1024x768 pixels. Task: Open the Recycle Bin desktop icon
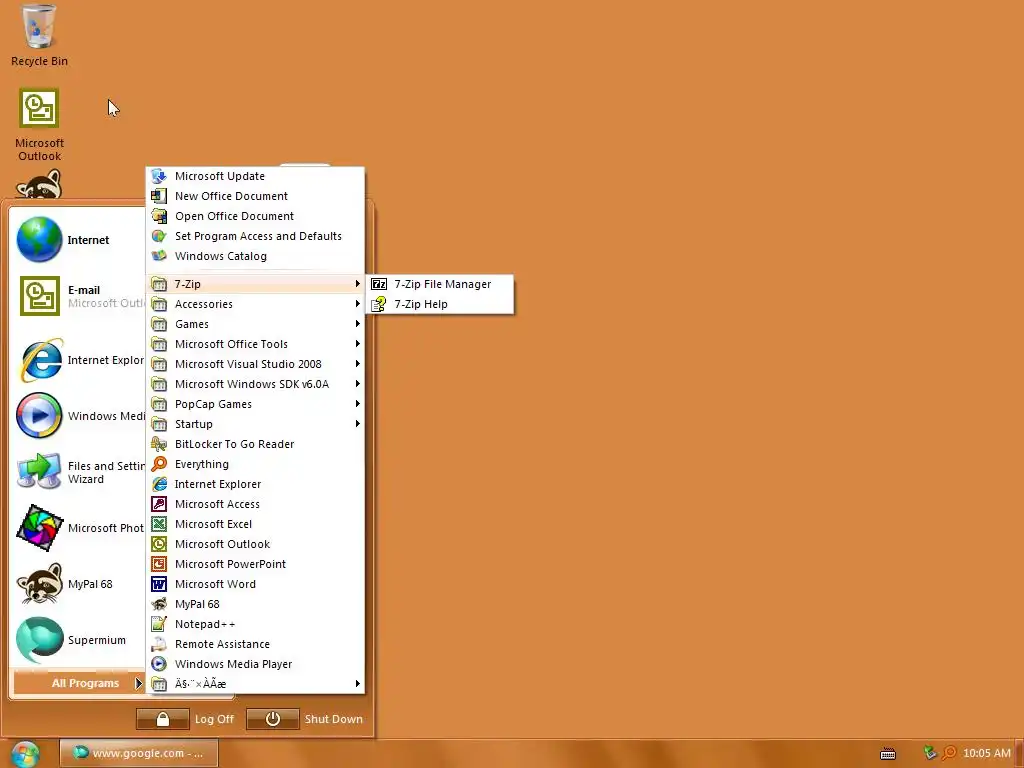tap(39, 36)
